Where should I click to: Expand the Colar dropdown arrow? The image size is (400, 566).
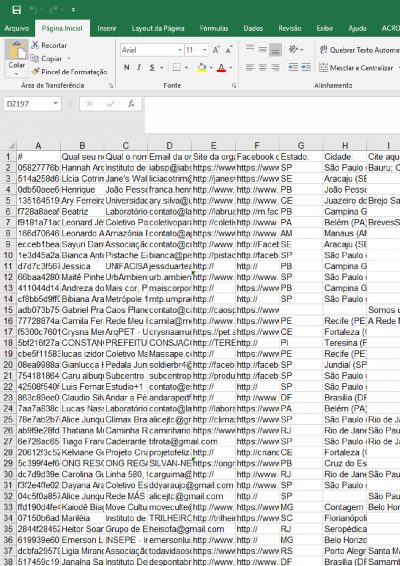click(x=17, y=74)
